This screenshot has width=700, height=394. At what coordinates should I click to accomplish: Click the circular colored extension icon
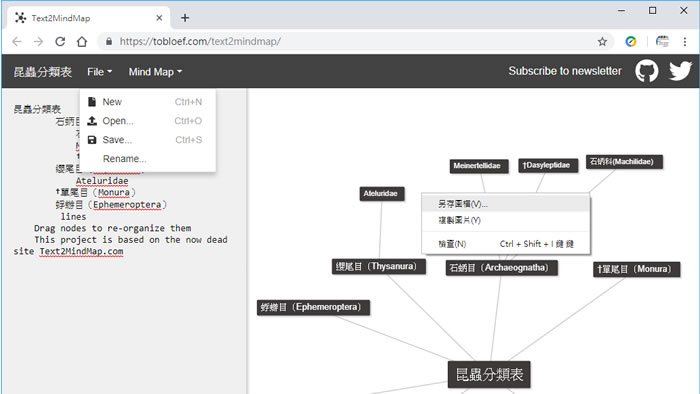coord(631,41)
